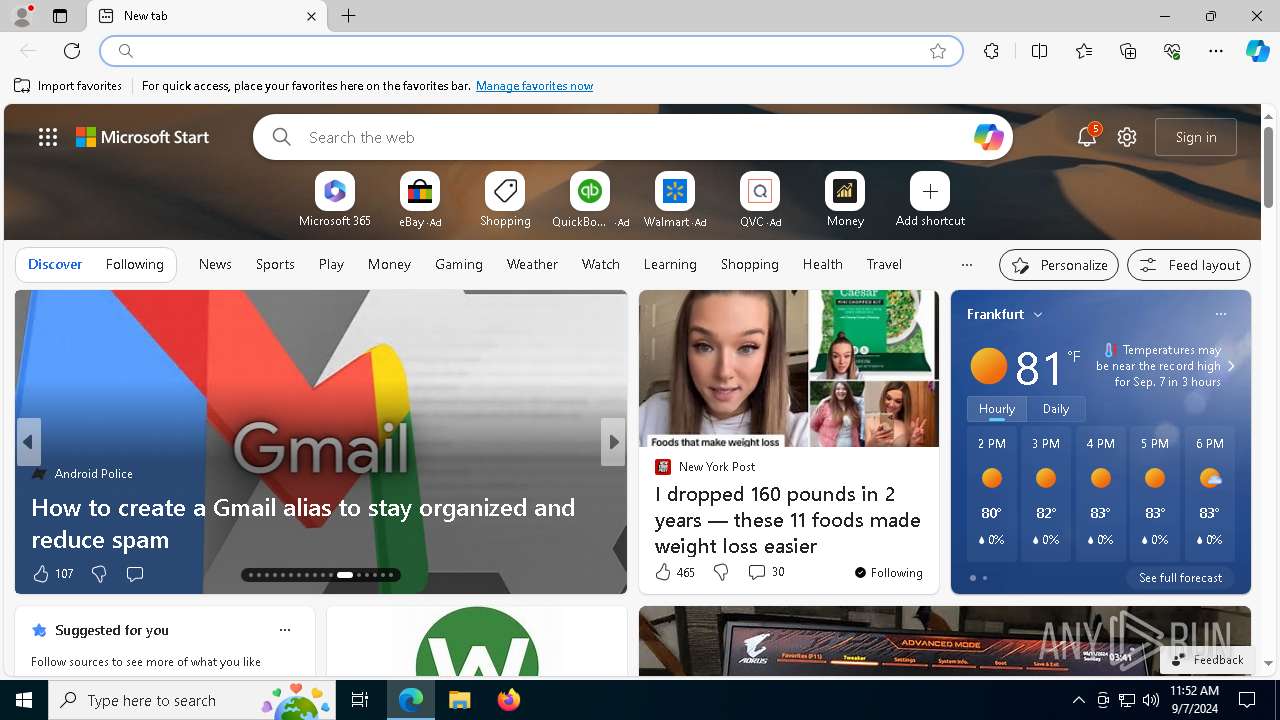The width and height of the screenshot is (1280, 720).
Task: Go to next carousel slide arrow
Action: (613, 442)
